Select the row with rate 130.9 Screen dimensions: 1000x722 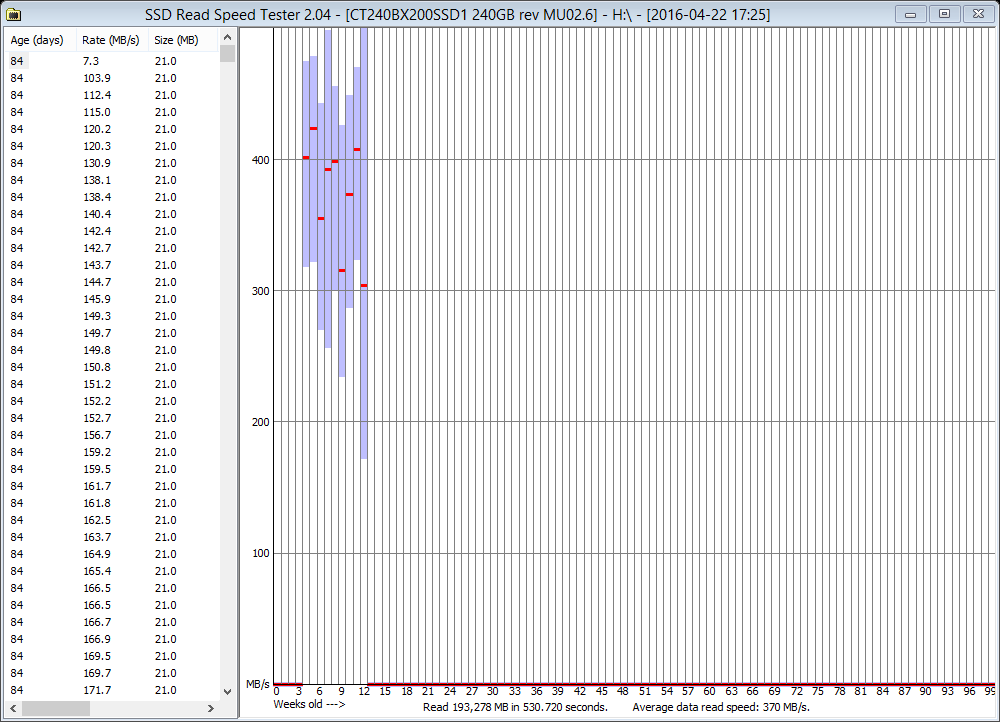(112, 163)
